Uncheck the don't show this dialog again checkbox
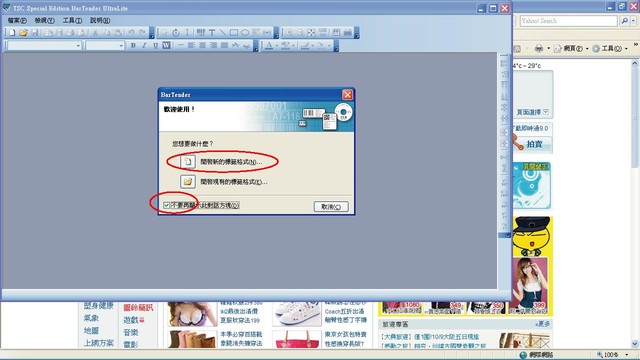 (167, 205)
